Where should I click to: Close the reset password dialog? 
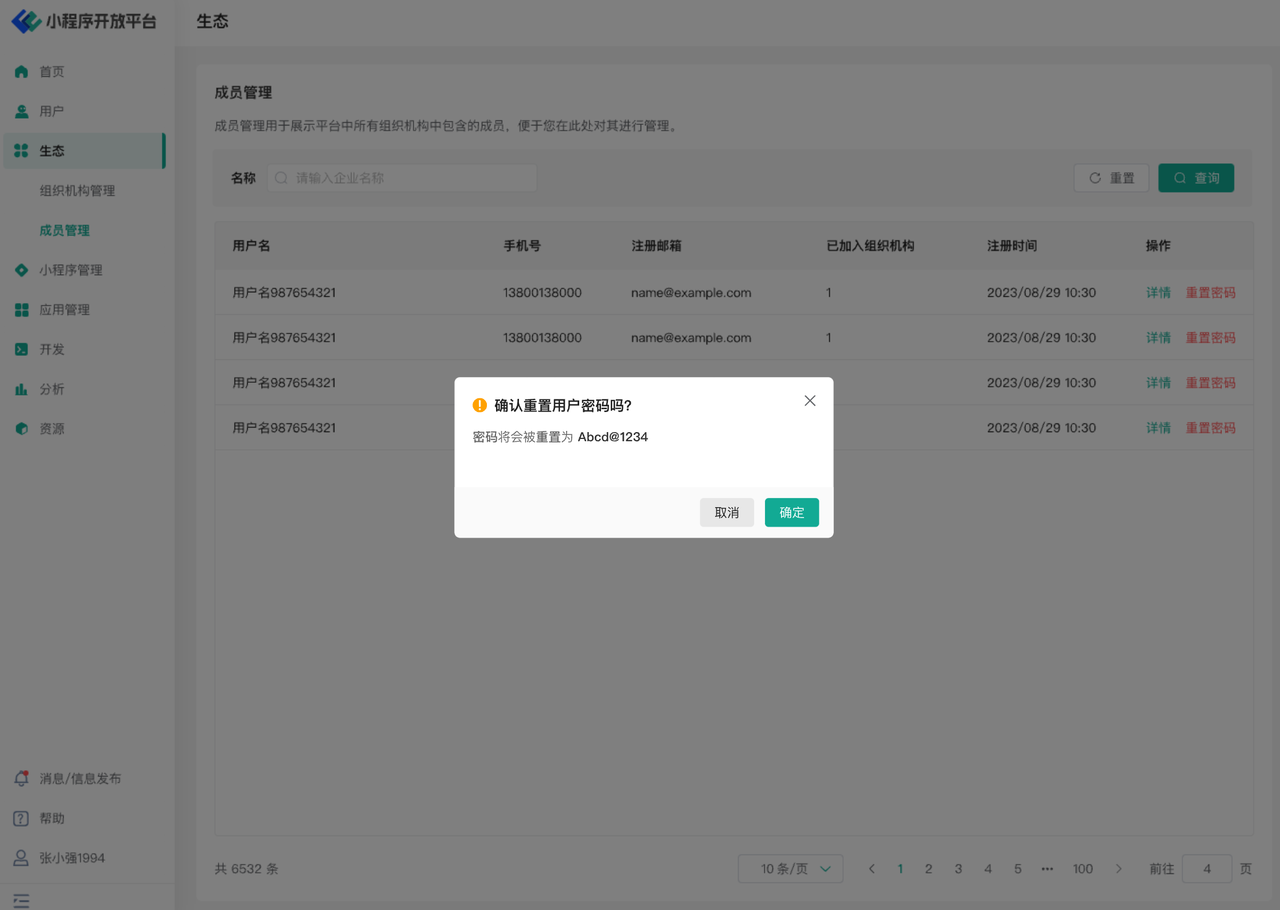810,401
